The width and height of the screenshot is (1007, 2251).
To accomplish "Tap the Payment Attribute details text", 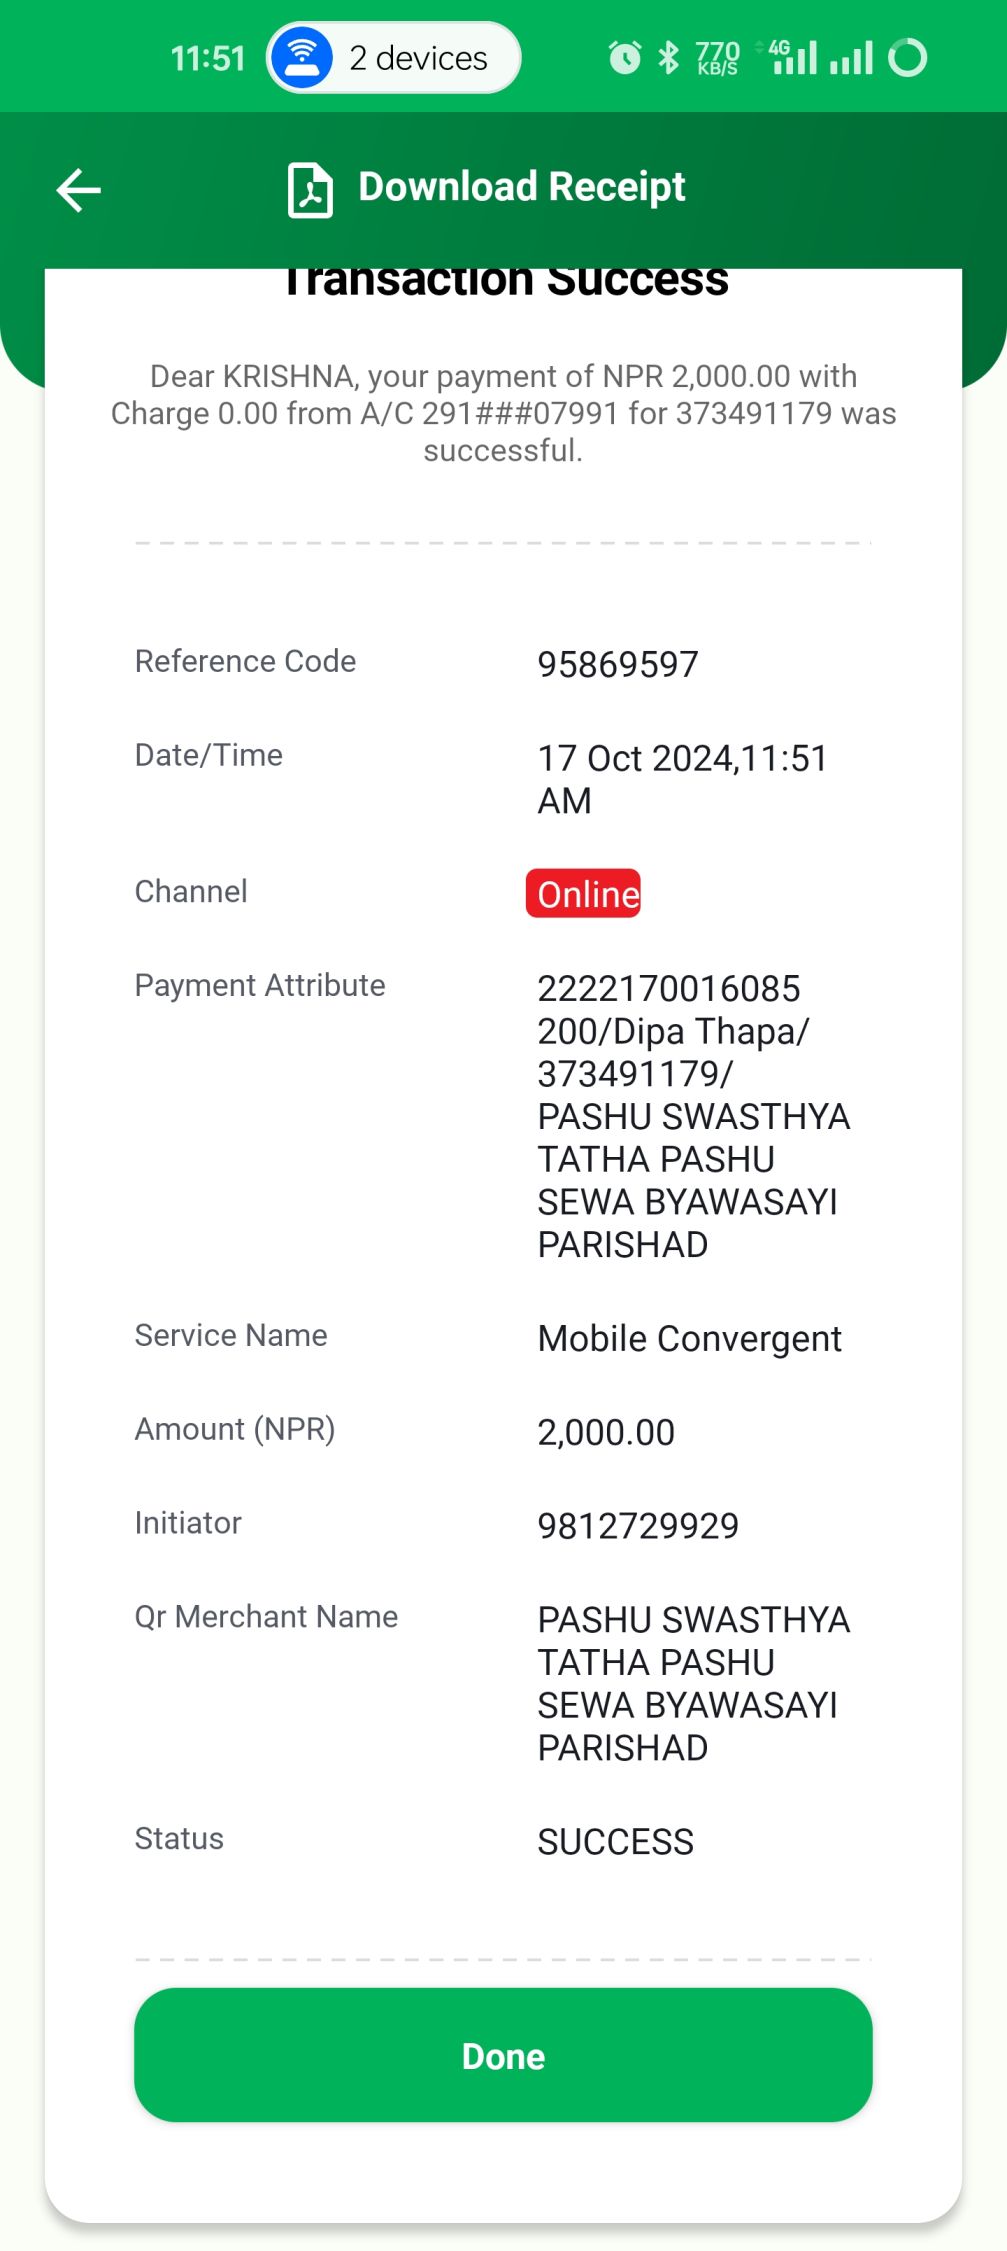I will tap(694, 1116).
